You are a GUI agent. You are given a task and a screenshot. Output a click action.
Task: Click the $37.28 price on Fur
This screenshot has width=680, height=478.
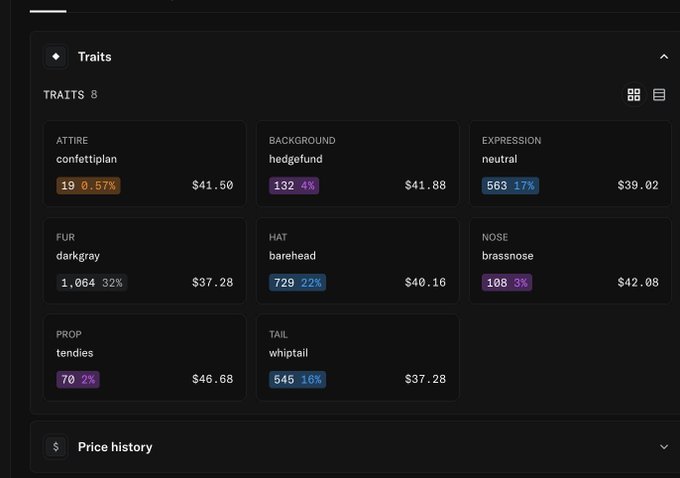(x=212, y=282)
